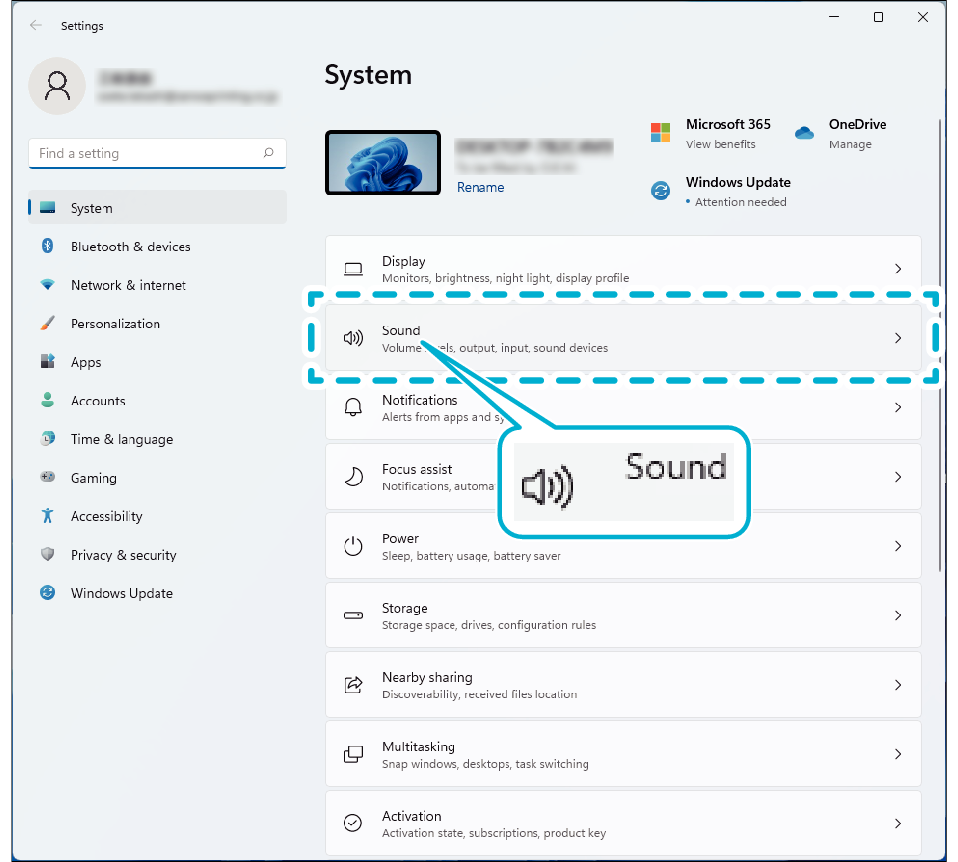The image size is (958, 862).
Task: Click the Personalization paintbrush icon
Action: tap(47, 323)
